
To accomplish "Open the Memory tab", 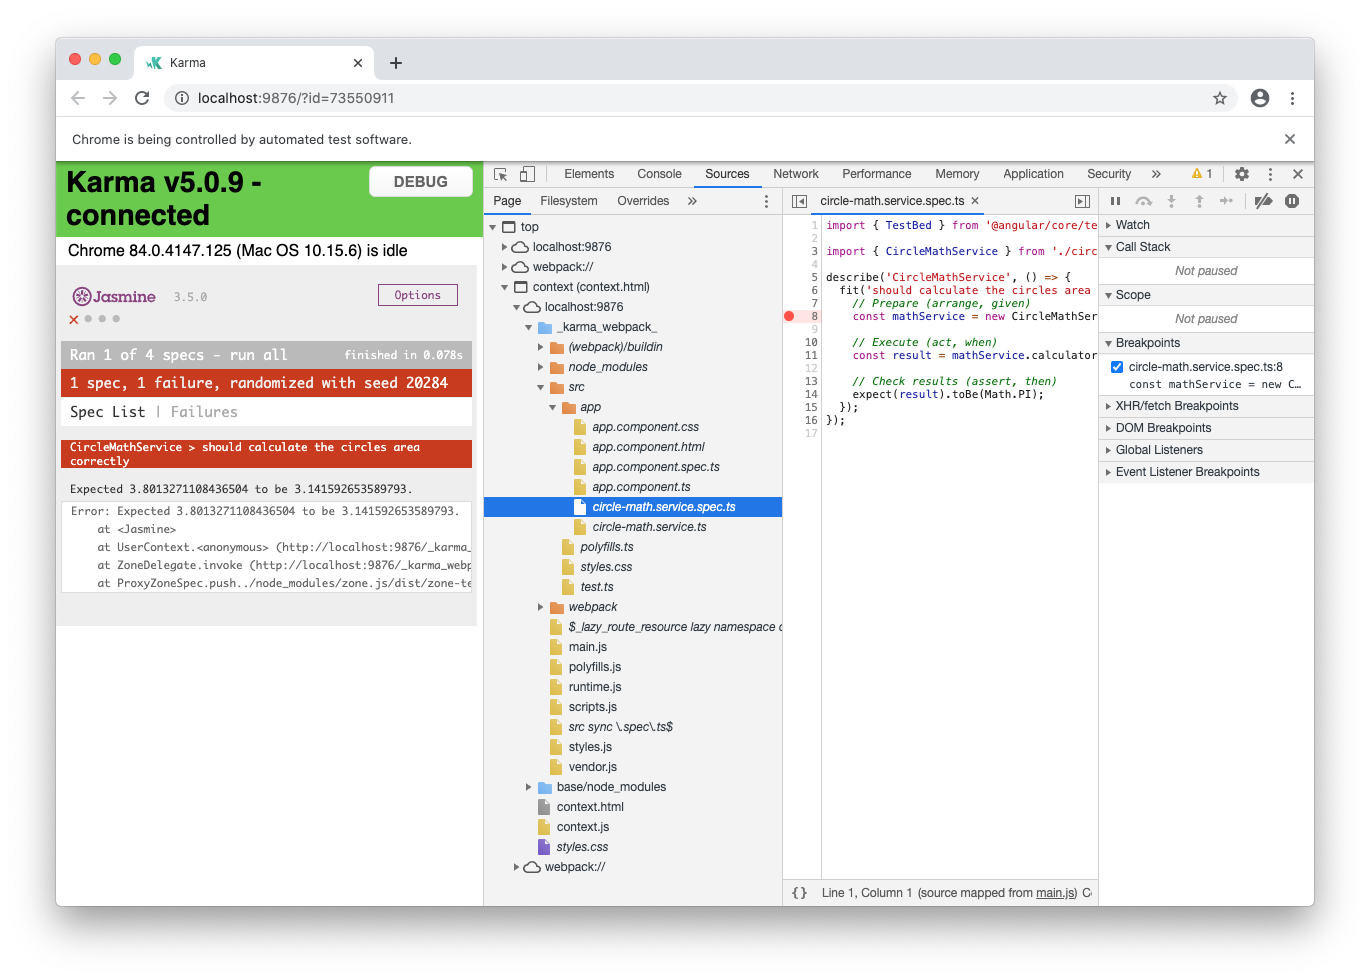I will [x=957, y=174].
